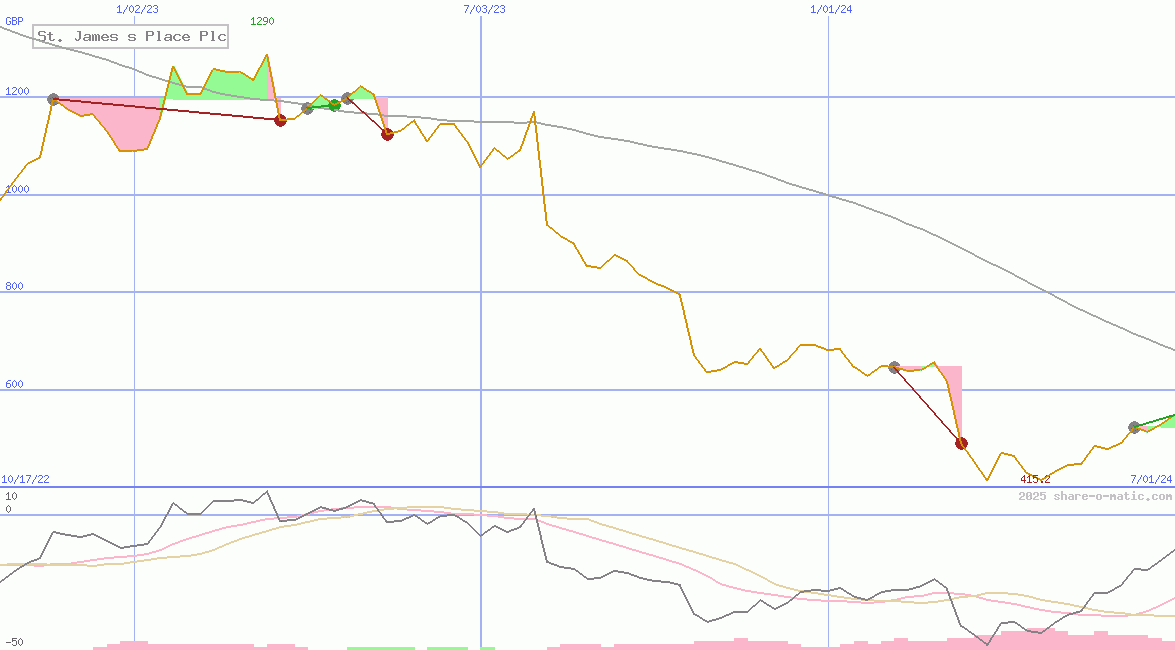Click the green dot trade marker

334,105
